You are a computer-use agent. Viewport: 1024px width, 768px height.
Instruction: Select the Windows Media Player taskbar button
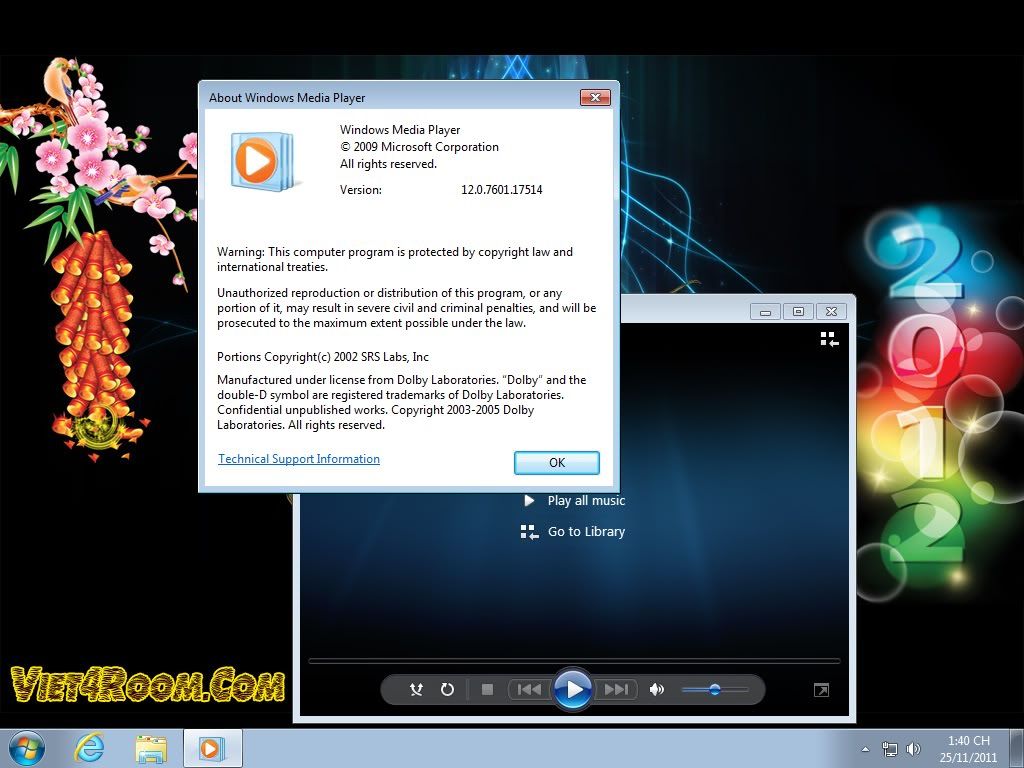click(213, 748)
